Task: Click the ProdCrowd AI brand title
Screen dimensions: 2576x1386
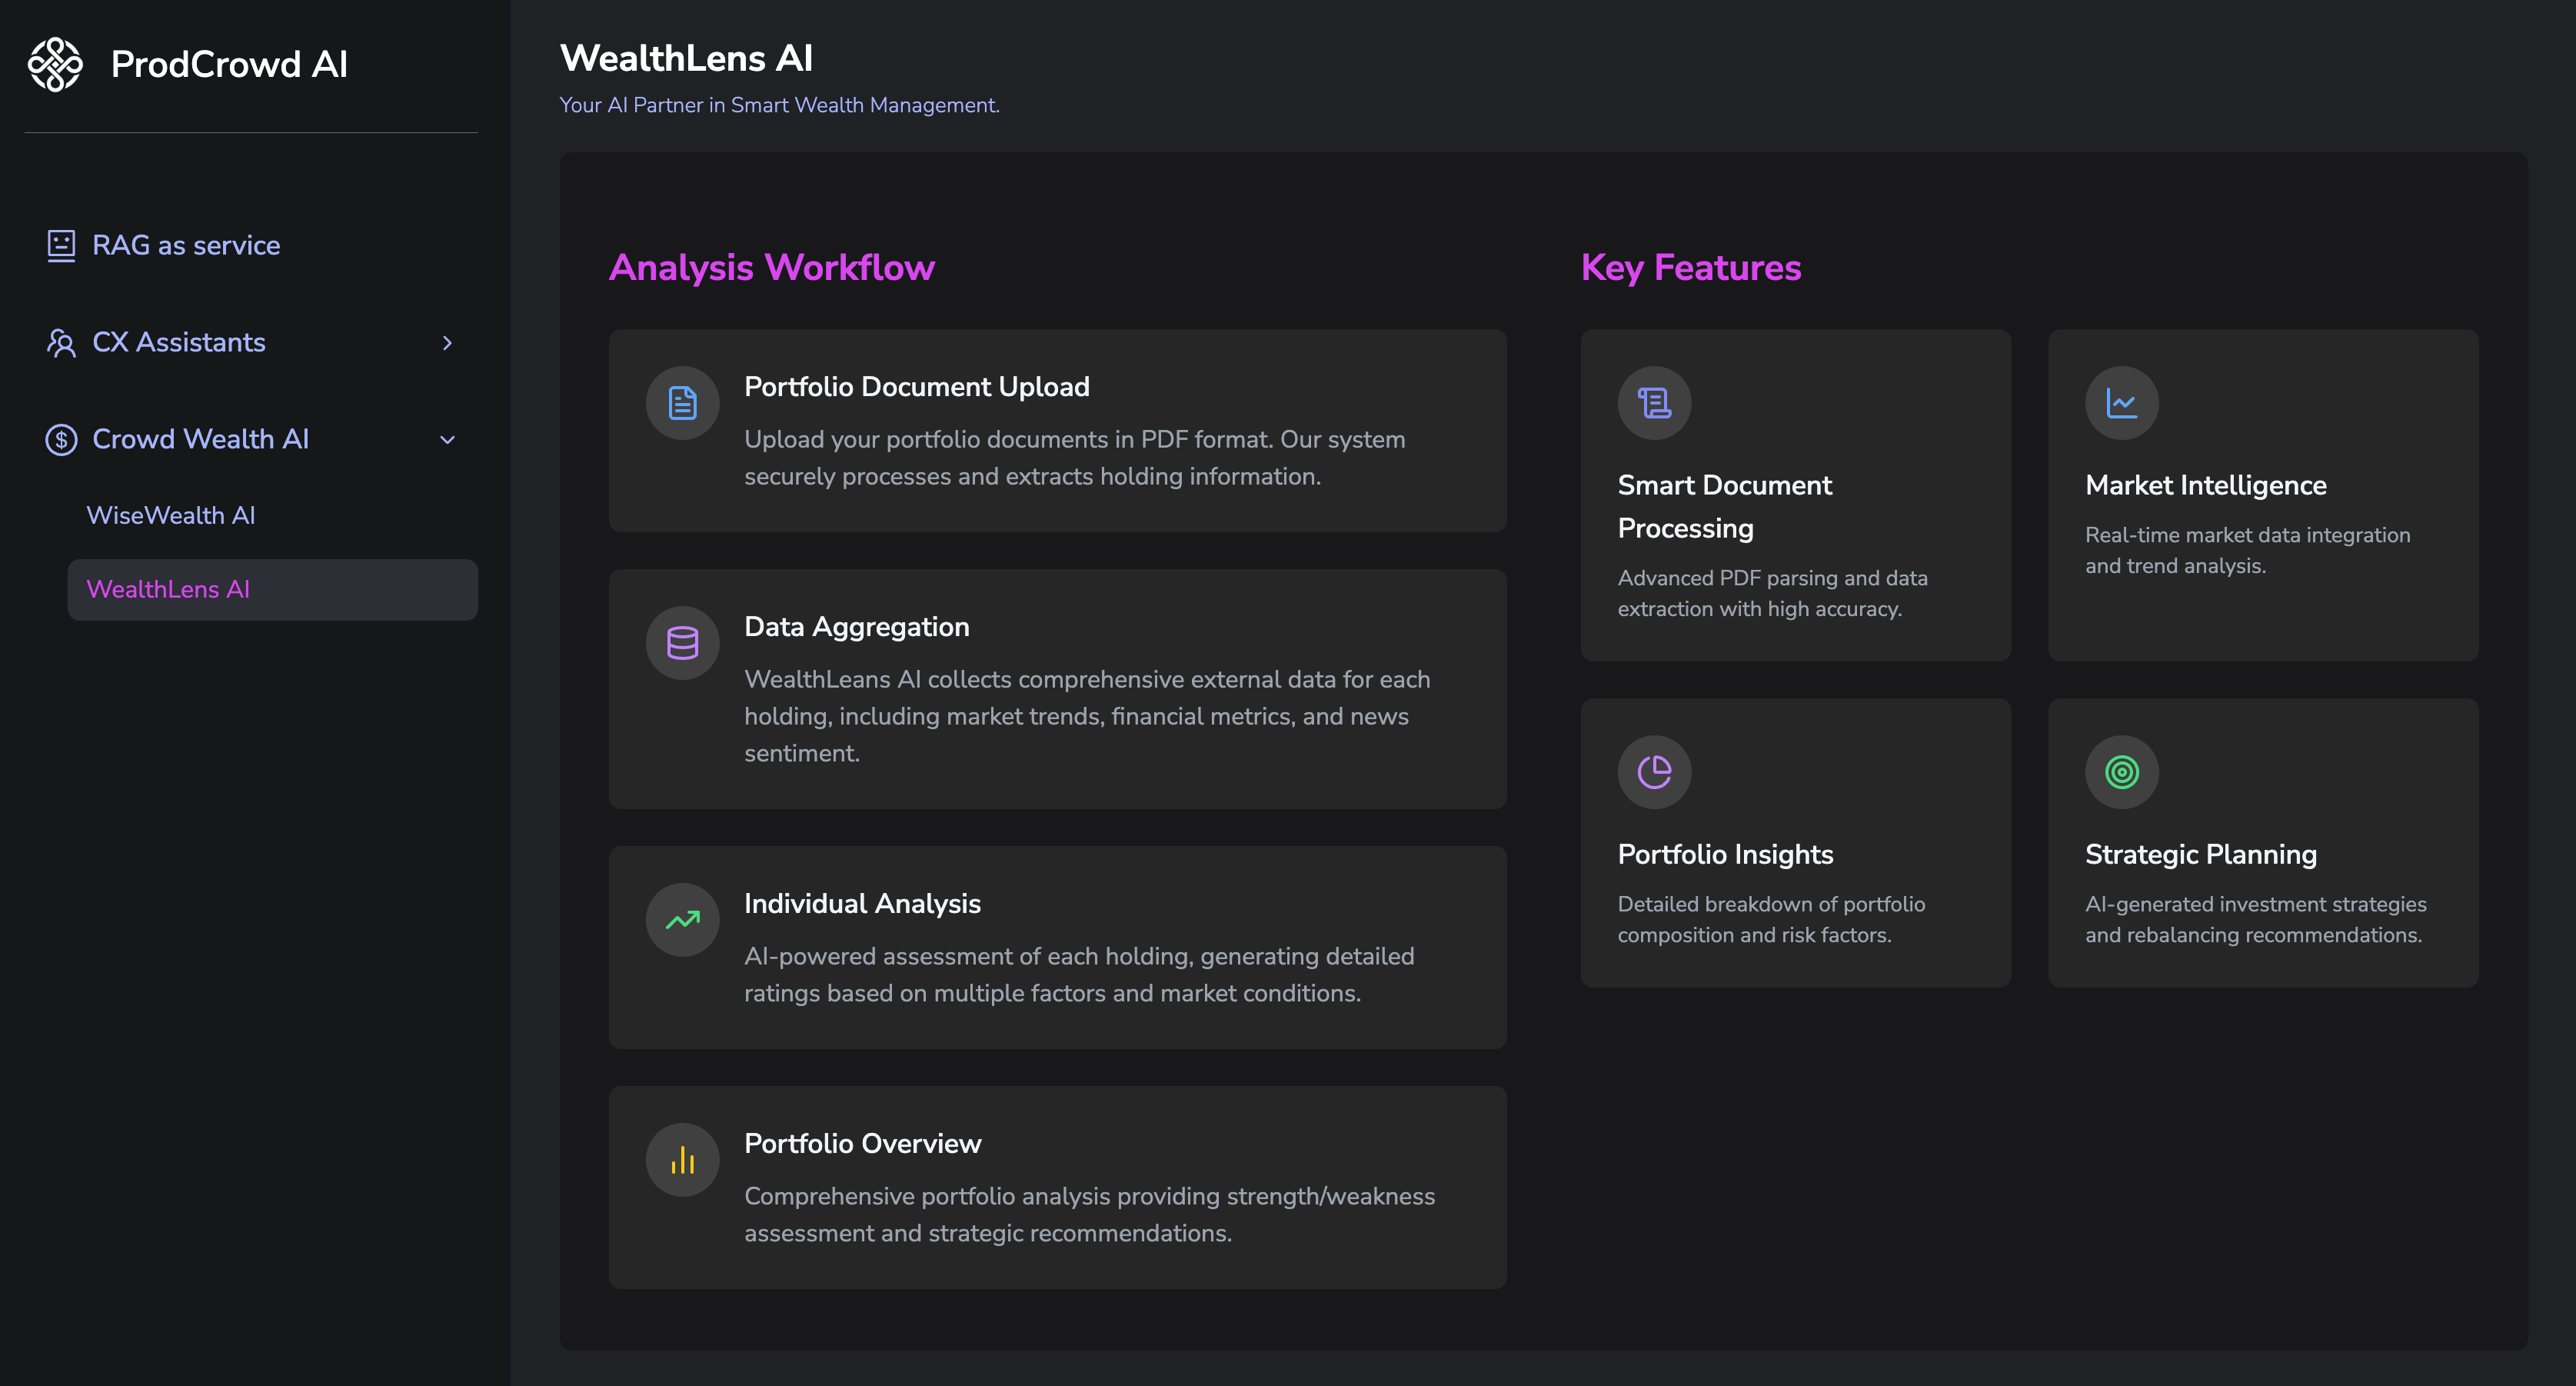Action: pos(229,64)
